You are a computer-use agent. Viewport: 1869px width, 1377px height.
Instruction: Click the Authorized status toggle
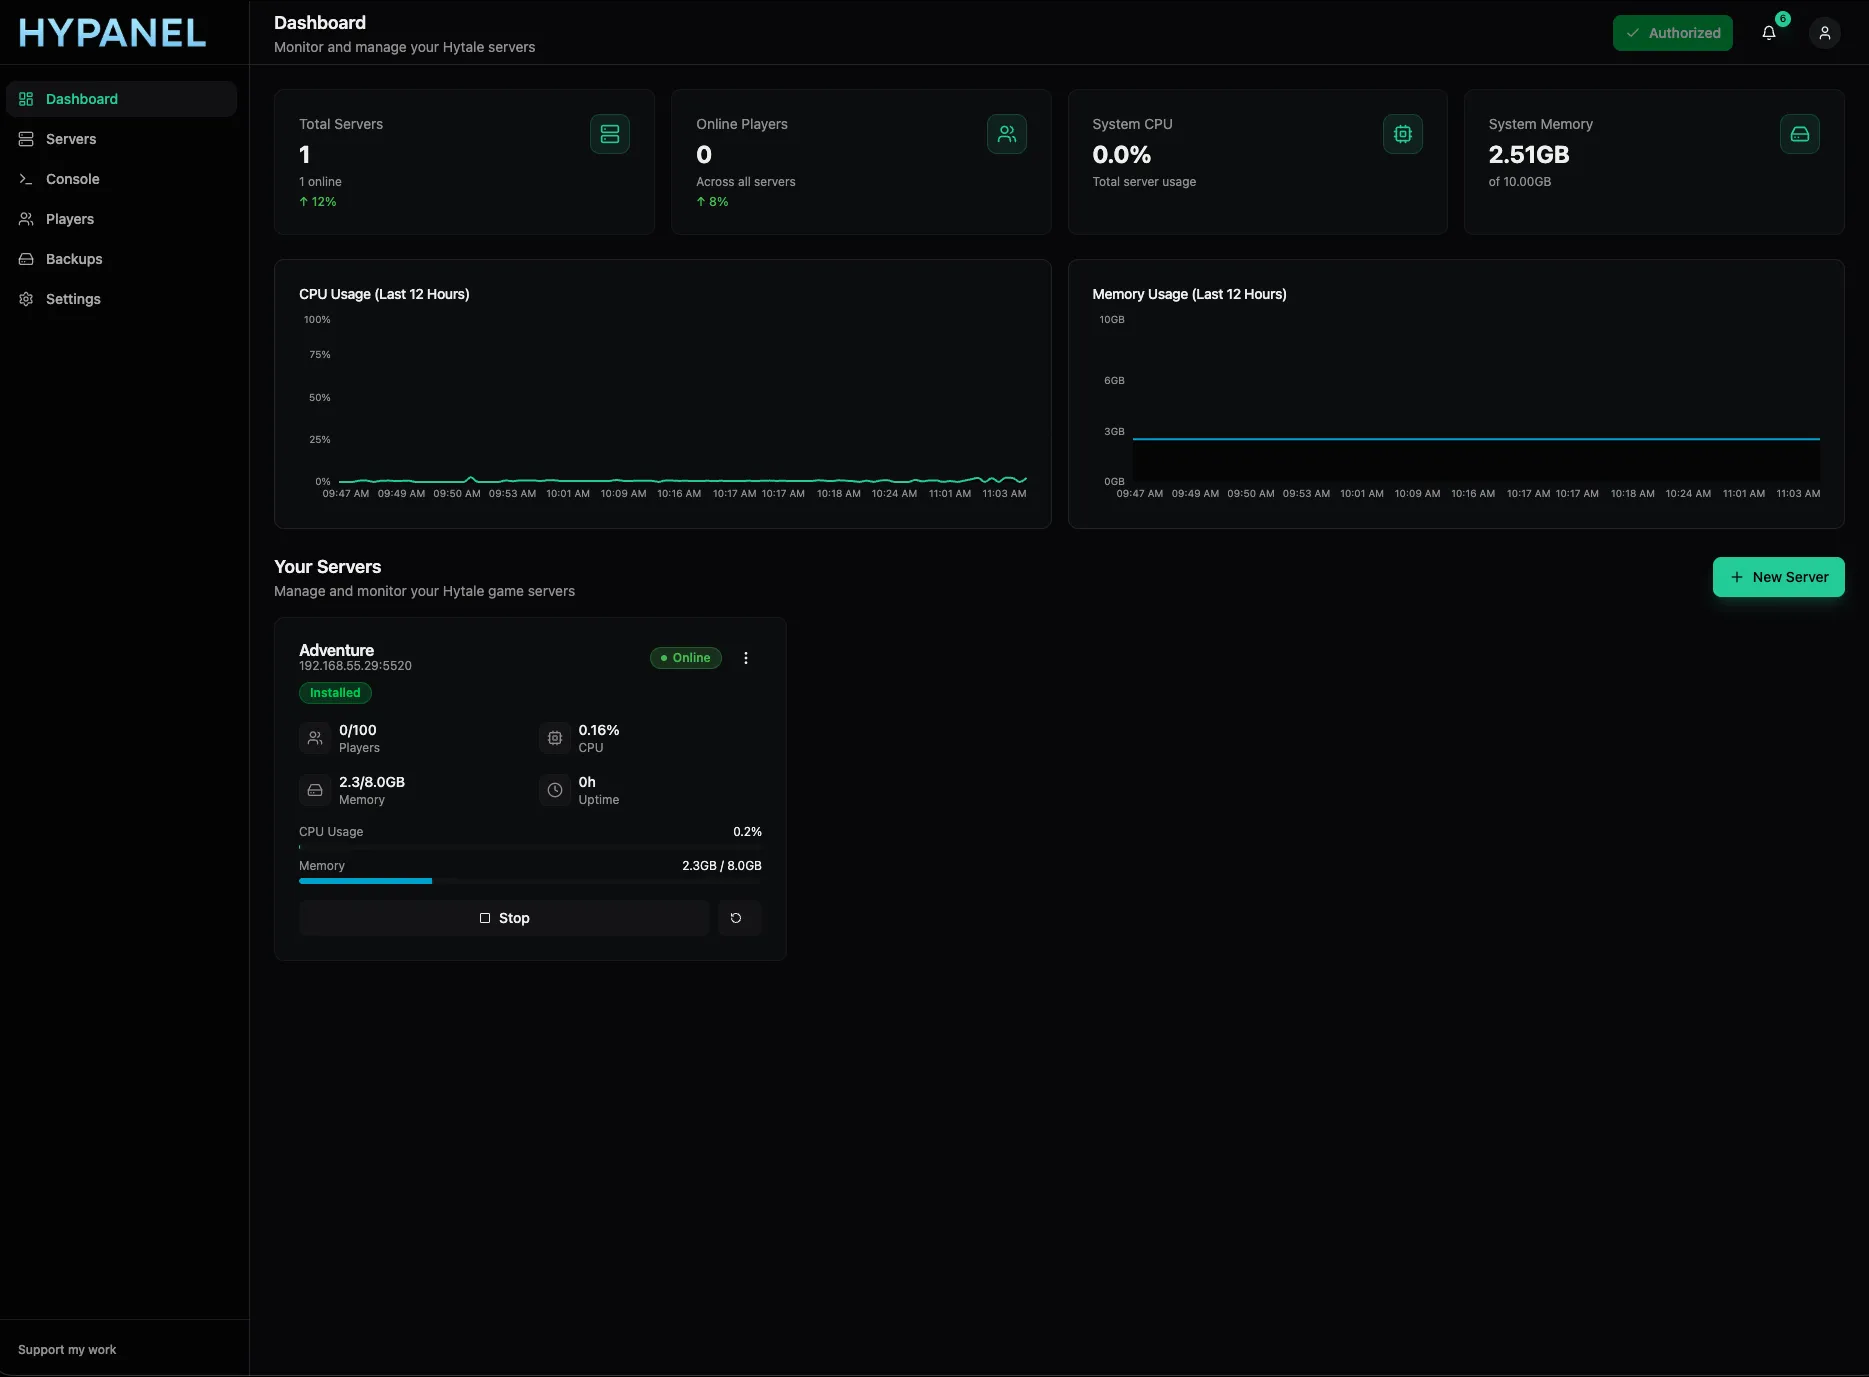coord(1672,33)
